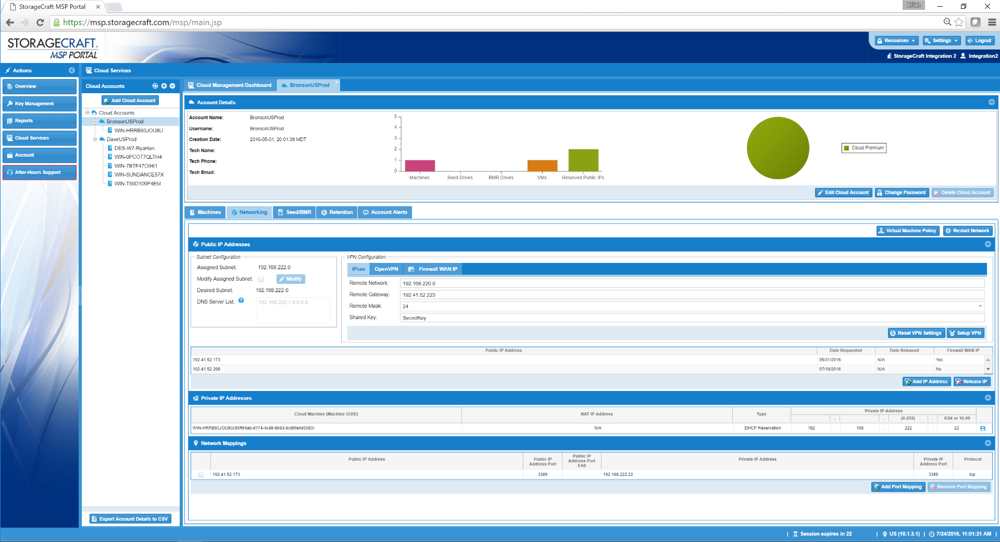Click Add IP Address button
The width and height of the screenshot is (1000, 542).
tap(926, 381)
